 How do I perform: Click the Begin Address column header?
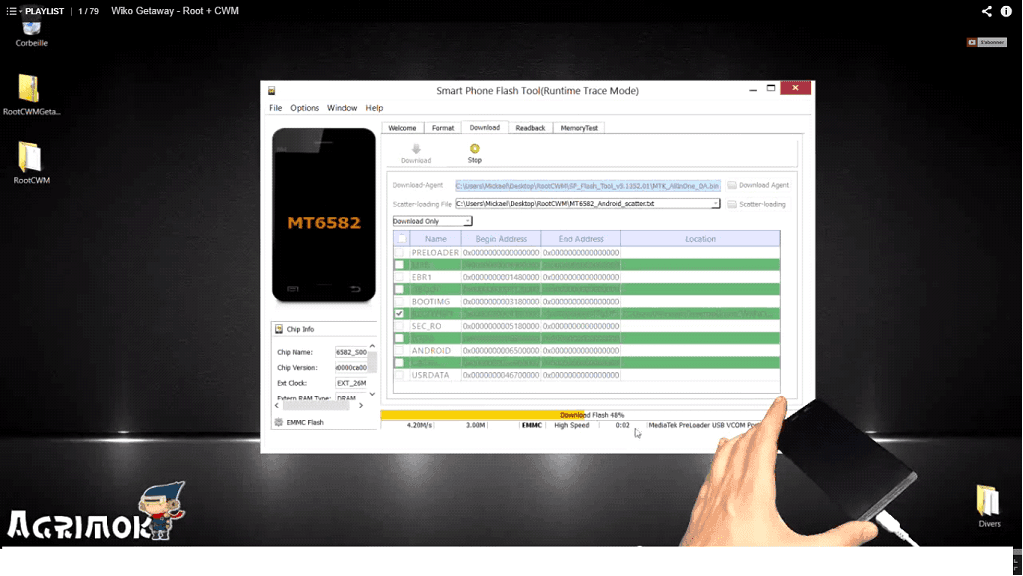tap(501, 239)
